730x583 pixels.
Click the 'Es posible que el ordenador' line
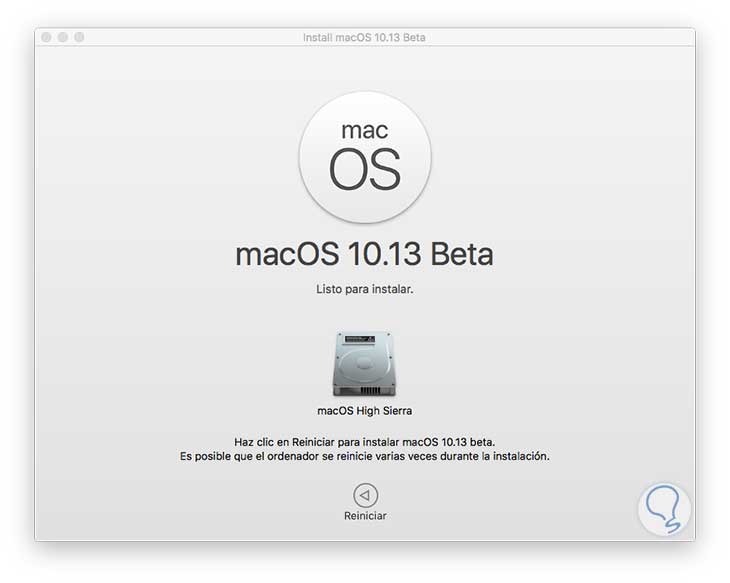[365, 456]
